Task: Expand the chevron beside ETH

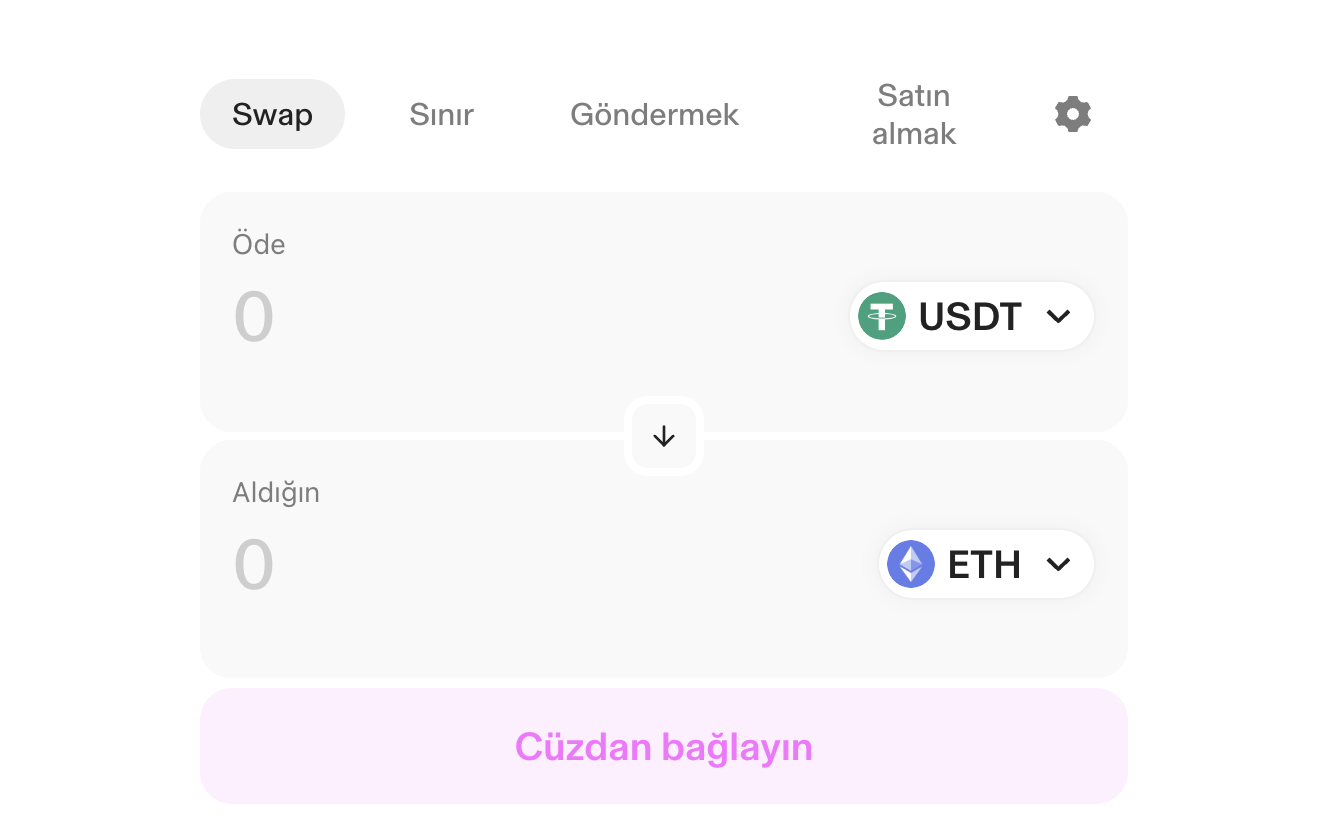Action: coord(1057,564)
